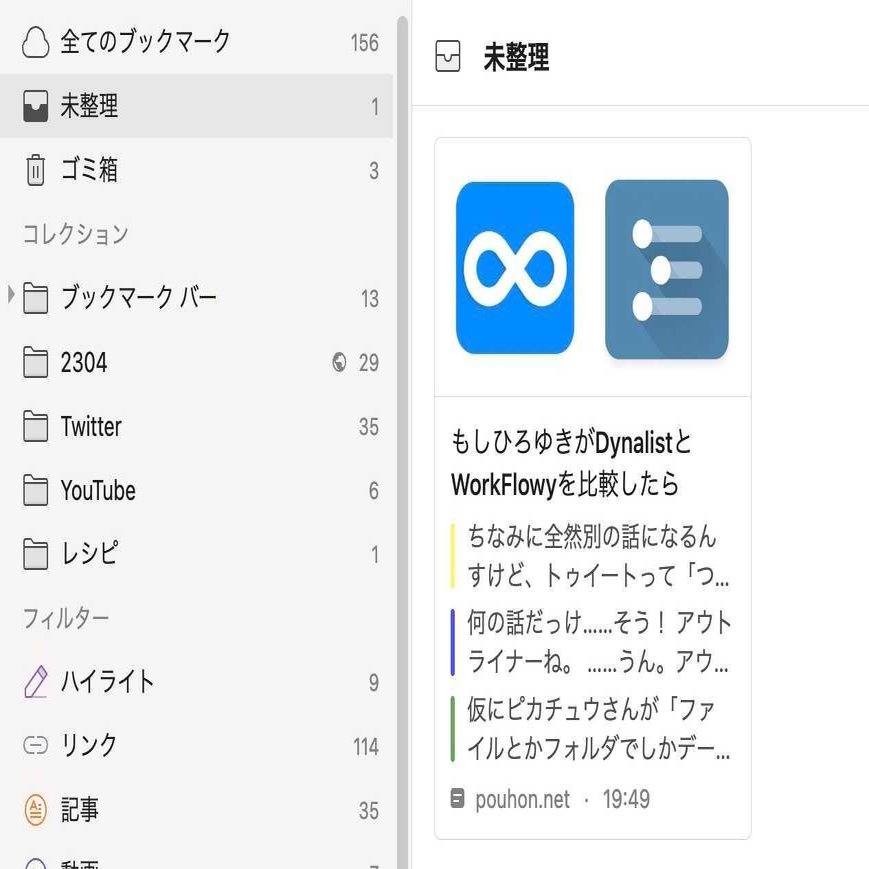
Task: Click the コレクション section header
Action: [x=75, y=233]
